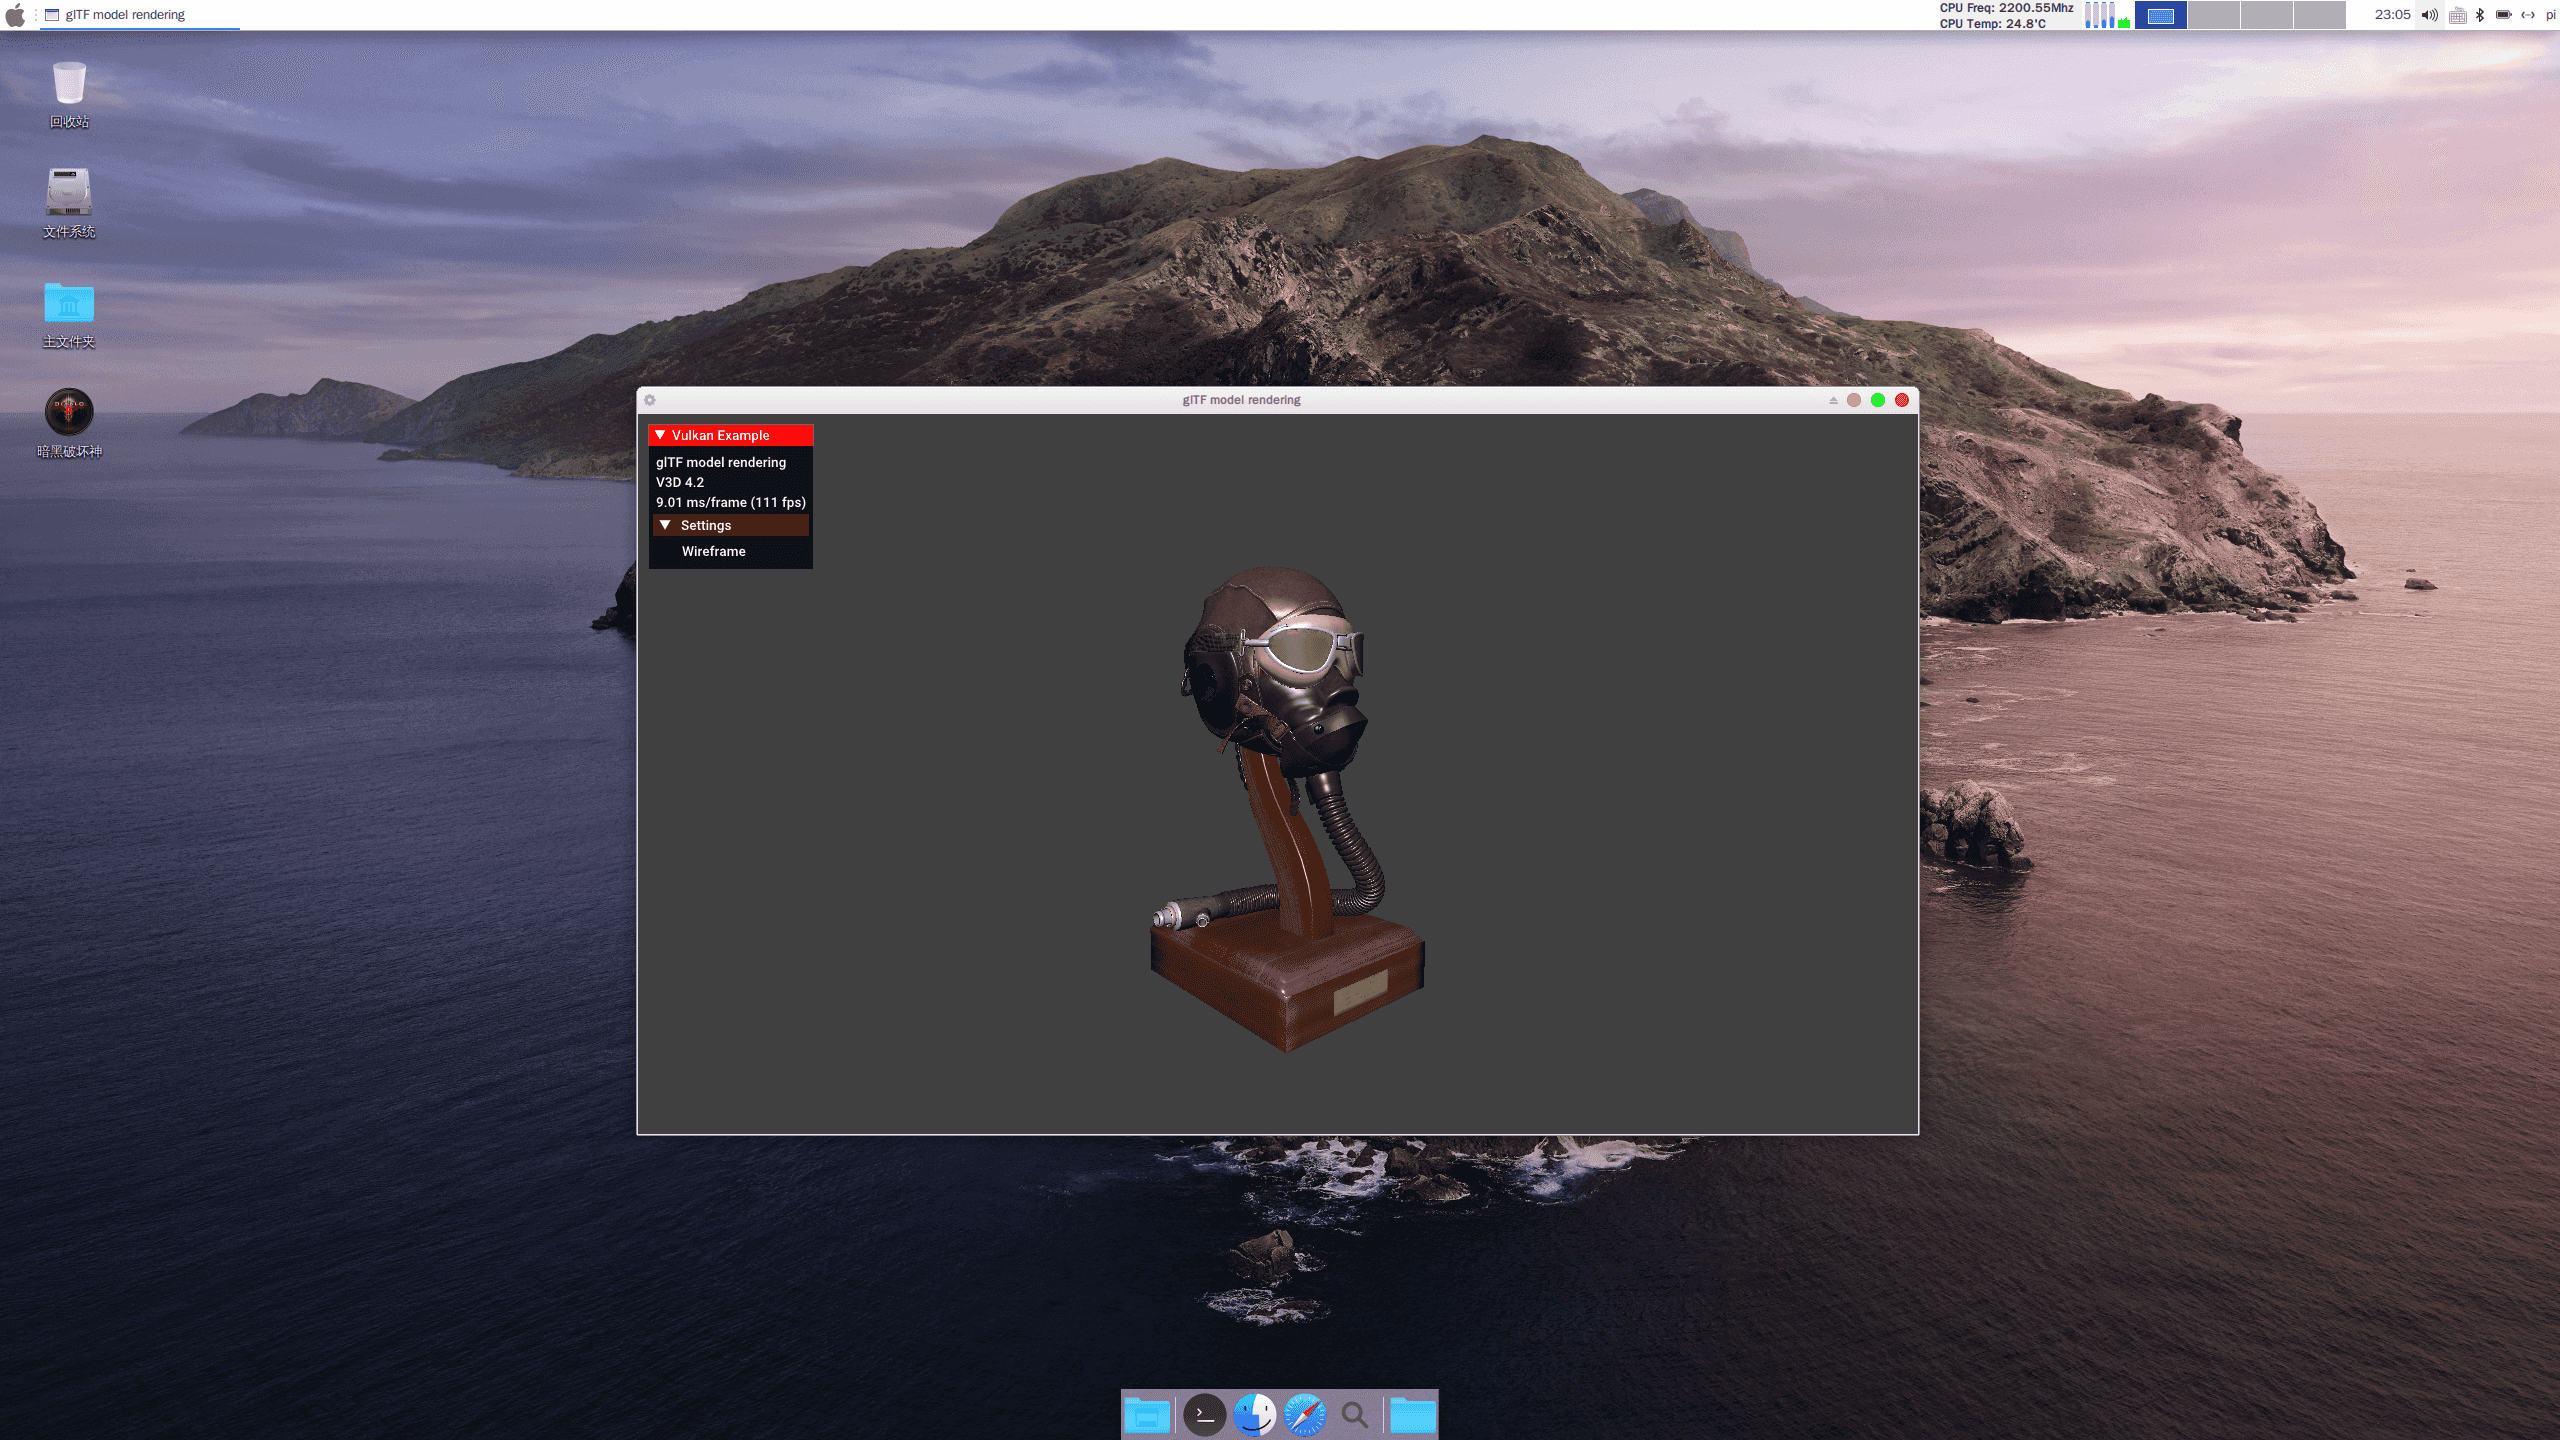The height and width of the screenshot is (1440, 2560).
Task: Open the 主文件夹 home folder
Action: (69, 303)
